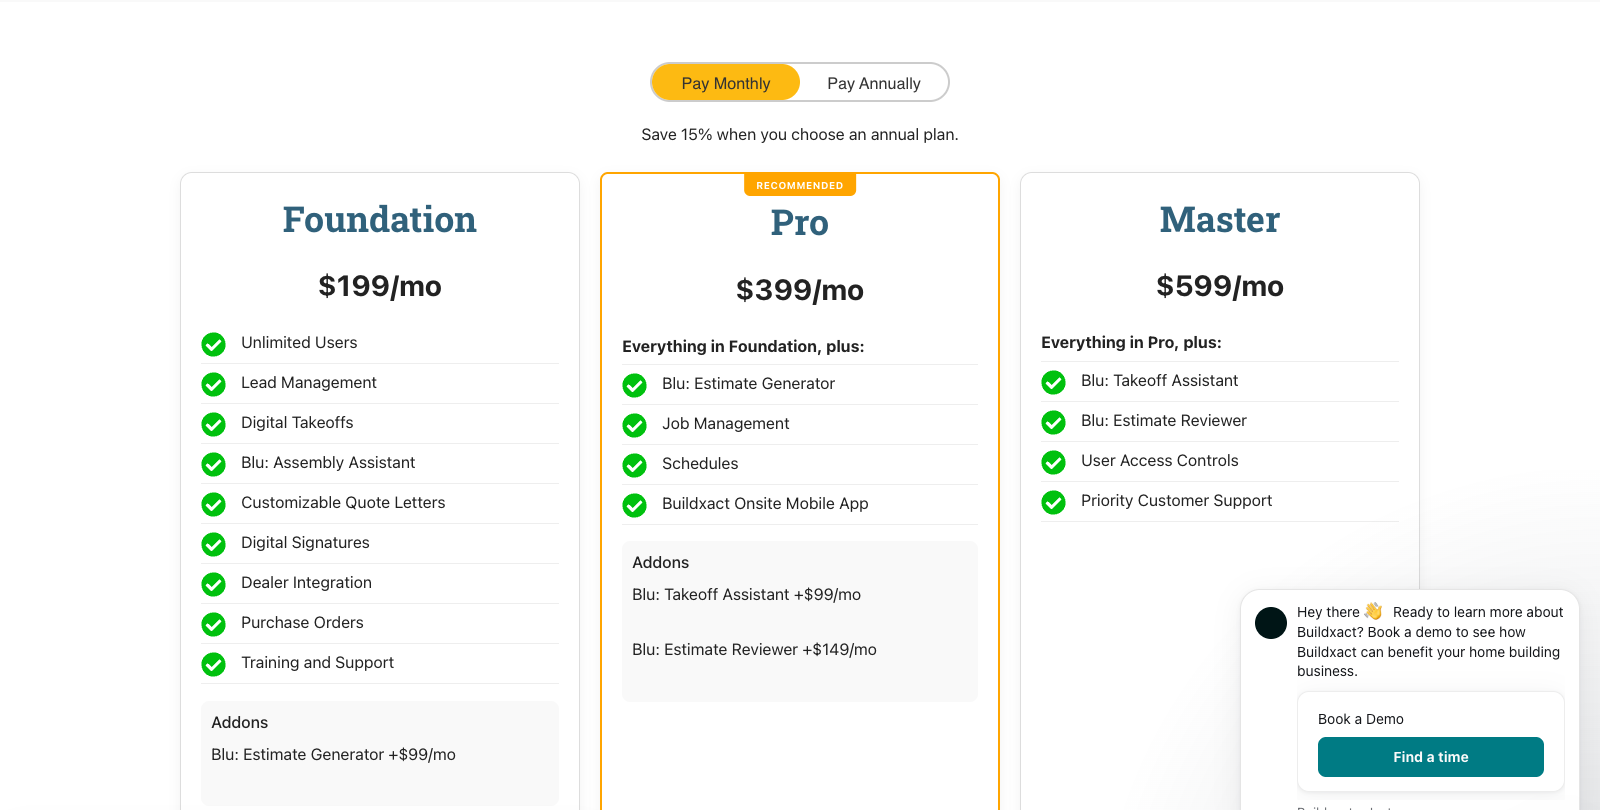Viewport: 1600px width, 810px height.
Task: Click the 'Buildxact Onsite Mobile App' feature text
Action: pyautogui.click(x=765, y=503)
